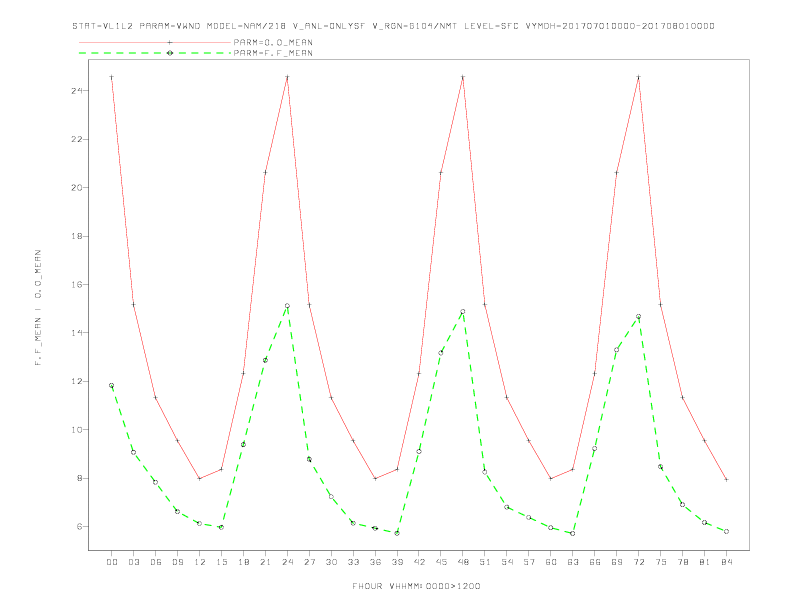Click the x-axis tick label 27

click(309, 562)
